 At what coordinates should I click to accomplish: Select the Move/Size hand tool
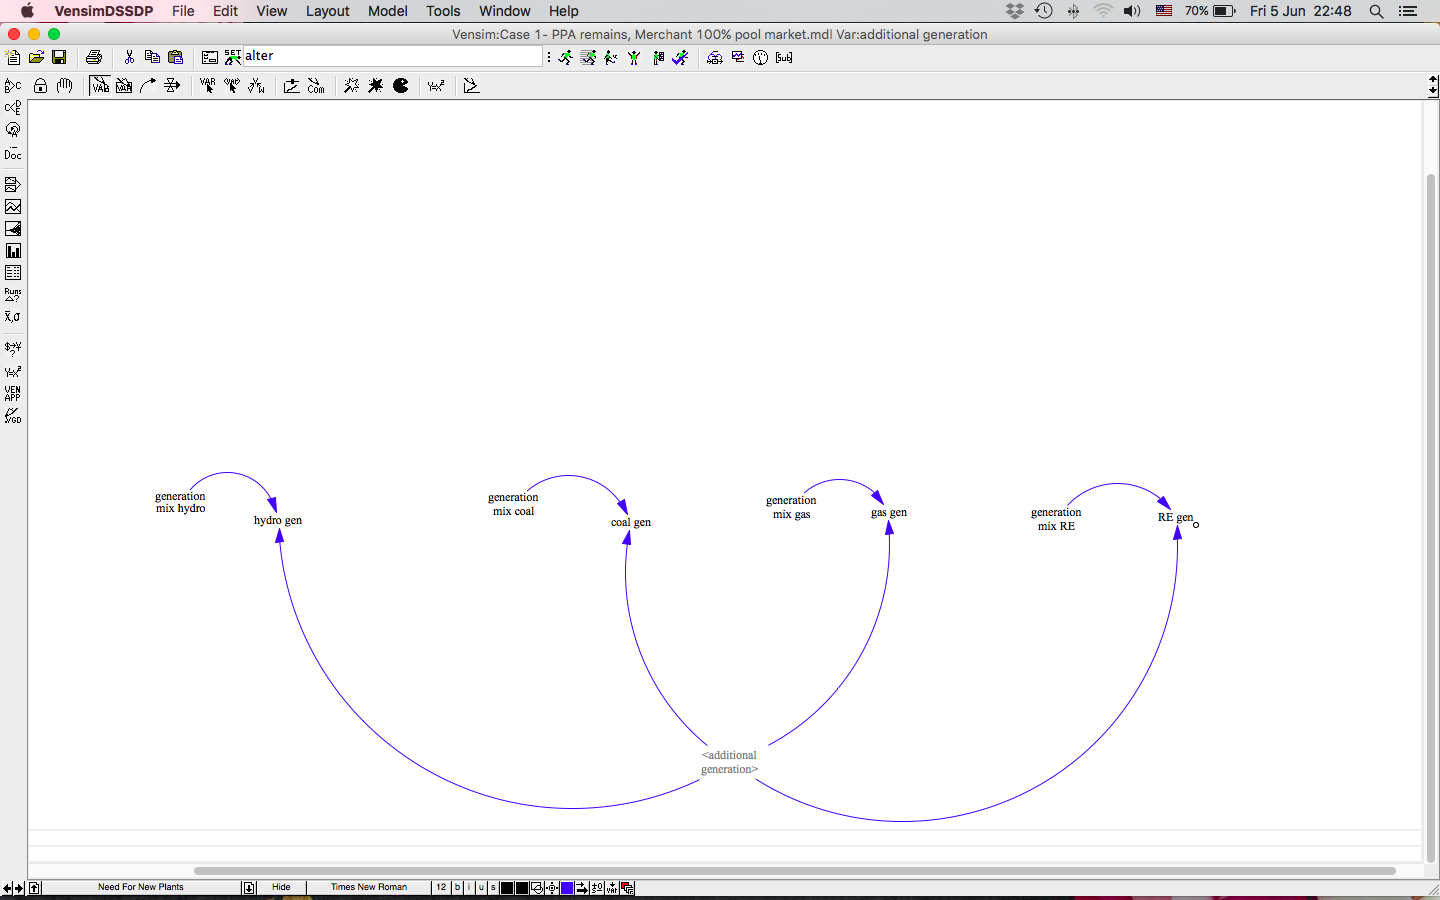click(65, 86)
